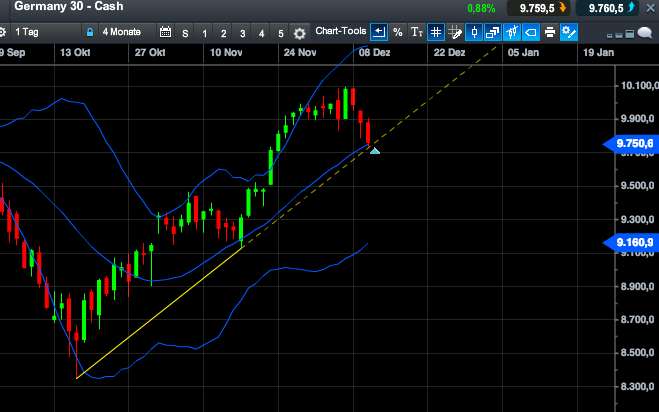Click the 9.160,9 price marker label
This screenshot has width=659, height=412.
point(631,243)
